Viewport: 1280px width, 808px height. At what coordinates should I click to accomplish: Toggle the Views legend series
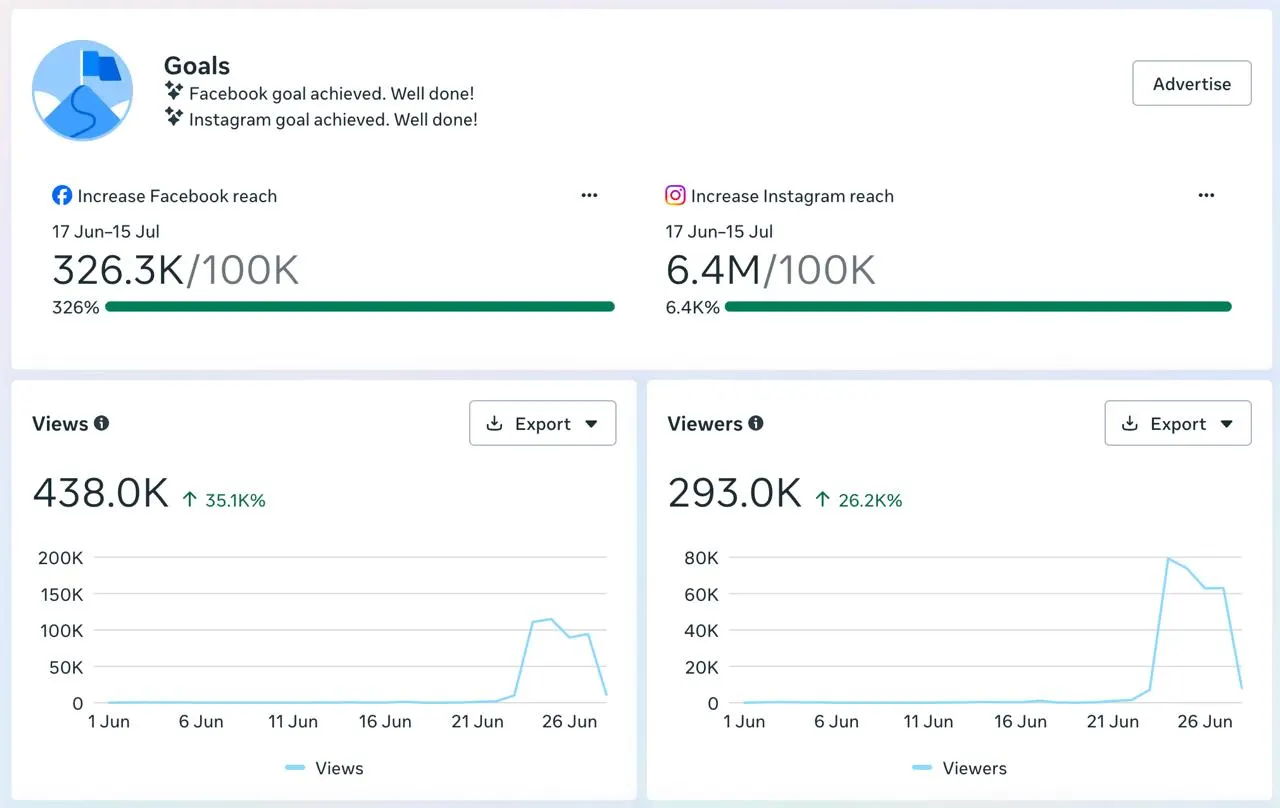pyautogui.click(x=324, y=768)
